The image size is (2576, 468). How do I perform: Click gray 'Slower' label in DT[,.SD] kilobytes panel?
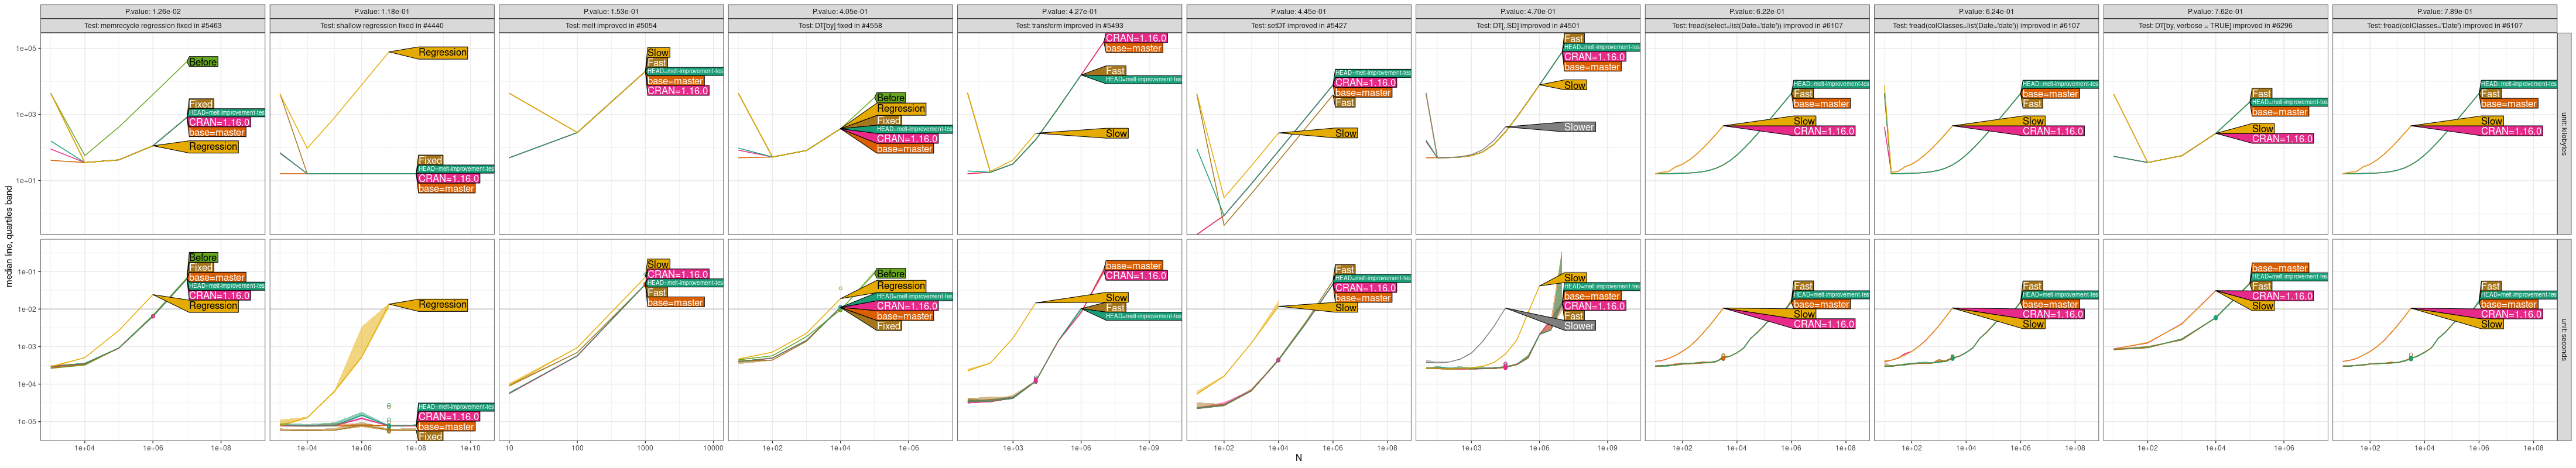click(x=1579, y=127)
